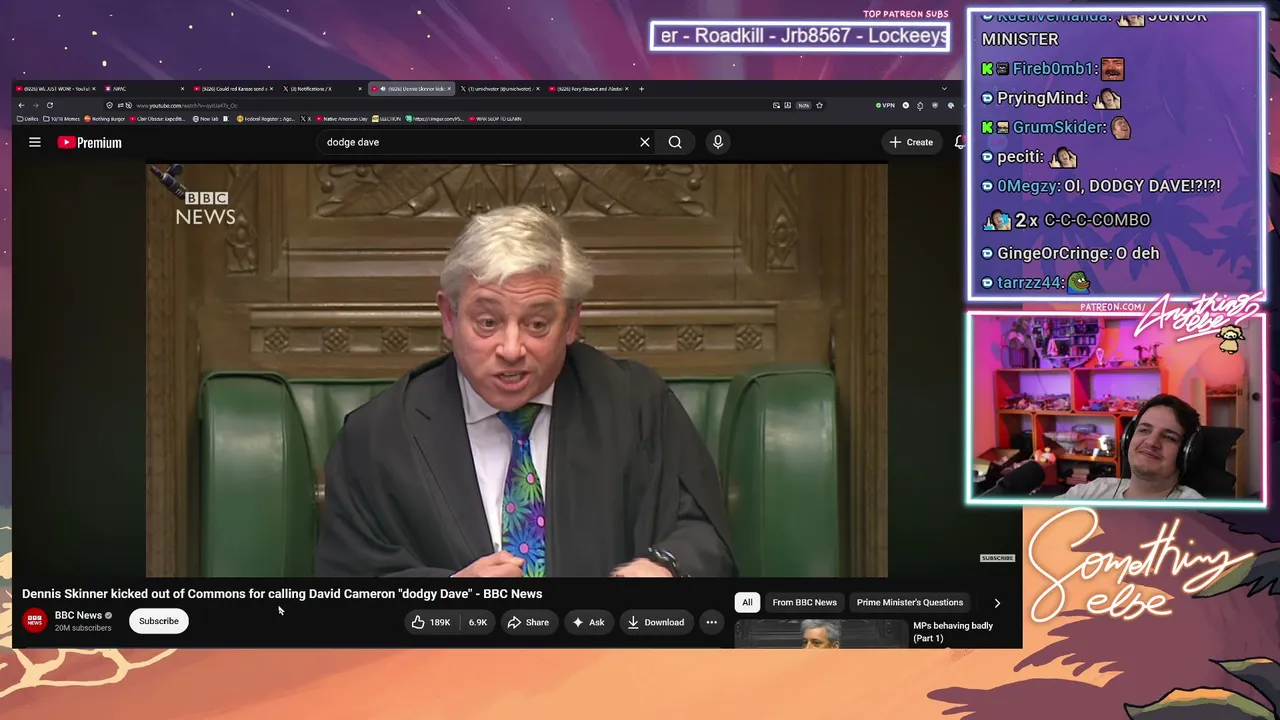Open the BBC News channel name link
This screenshot has height=720, width=1280.
(78, 615)
